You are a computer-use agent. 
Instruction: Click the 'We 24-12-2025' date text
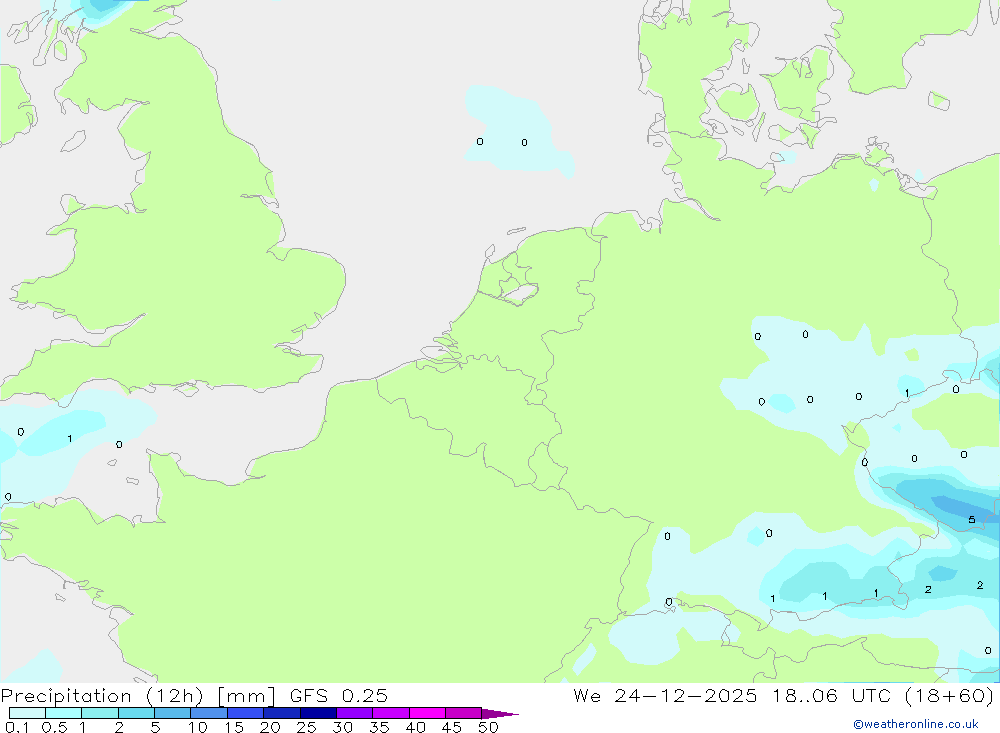pyautogui.click(x=665, y=696)
